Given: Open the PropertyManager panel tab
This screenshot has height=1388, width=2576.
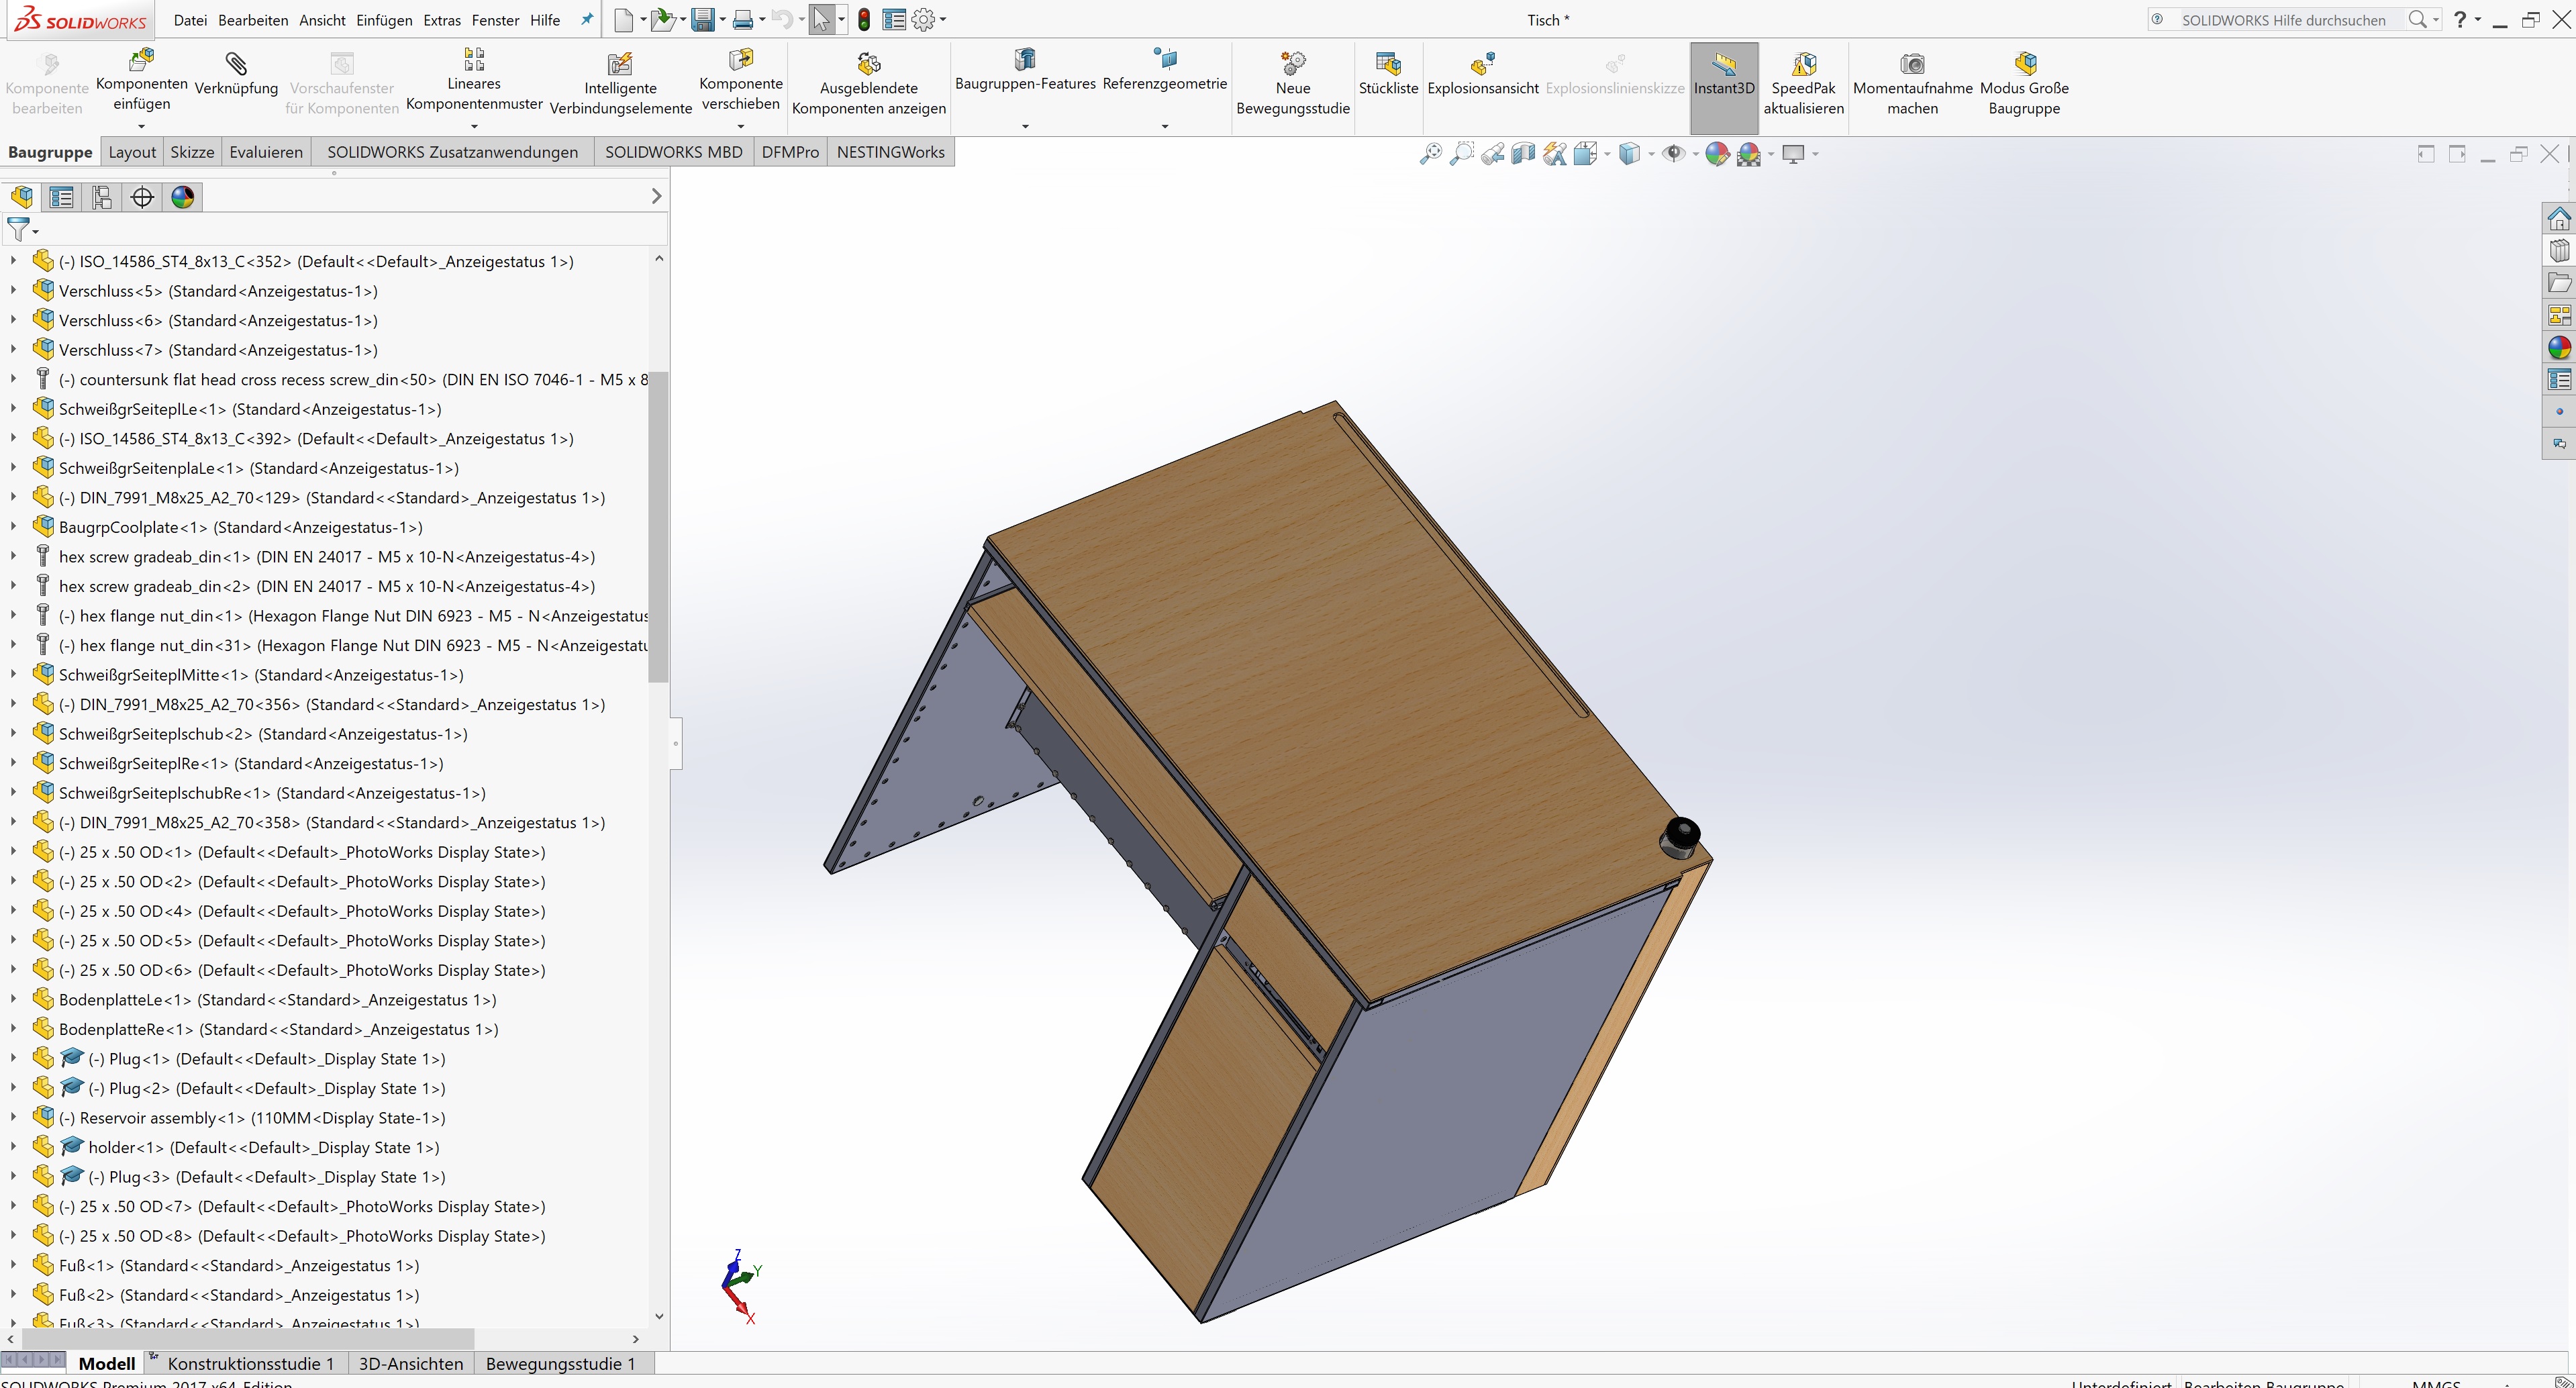Looking at the screenshot, I should pos(62,197).
